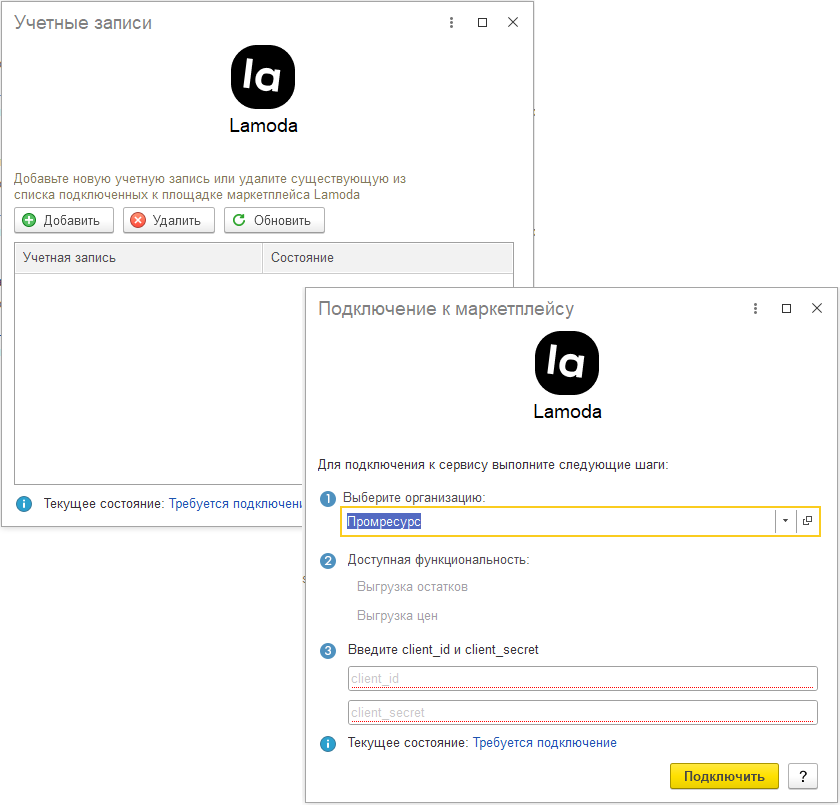Click the Введите client_id и client_secret label
The height and width of the screenshot is (807, 840).
pos(443,650)
